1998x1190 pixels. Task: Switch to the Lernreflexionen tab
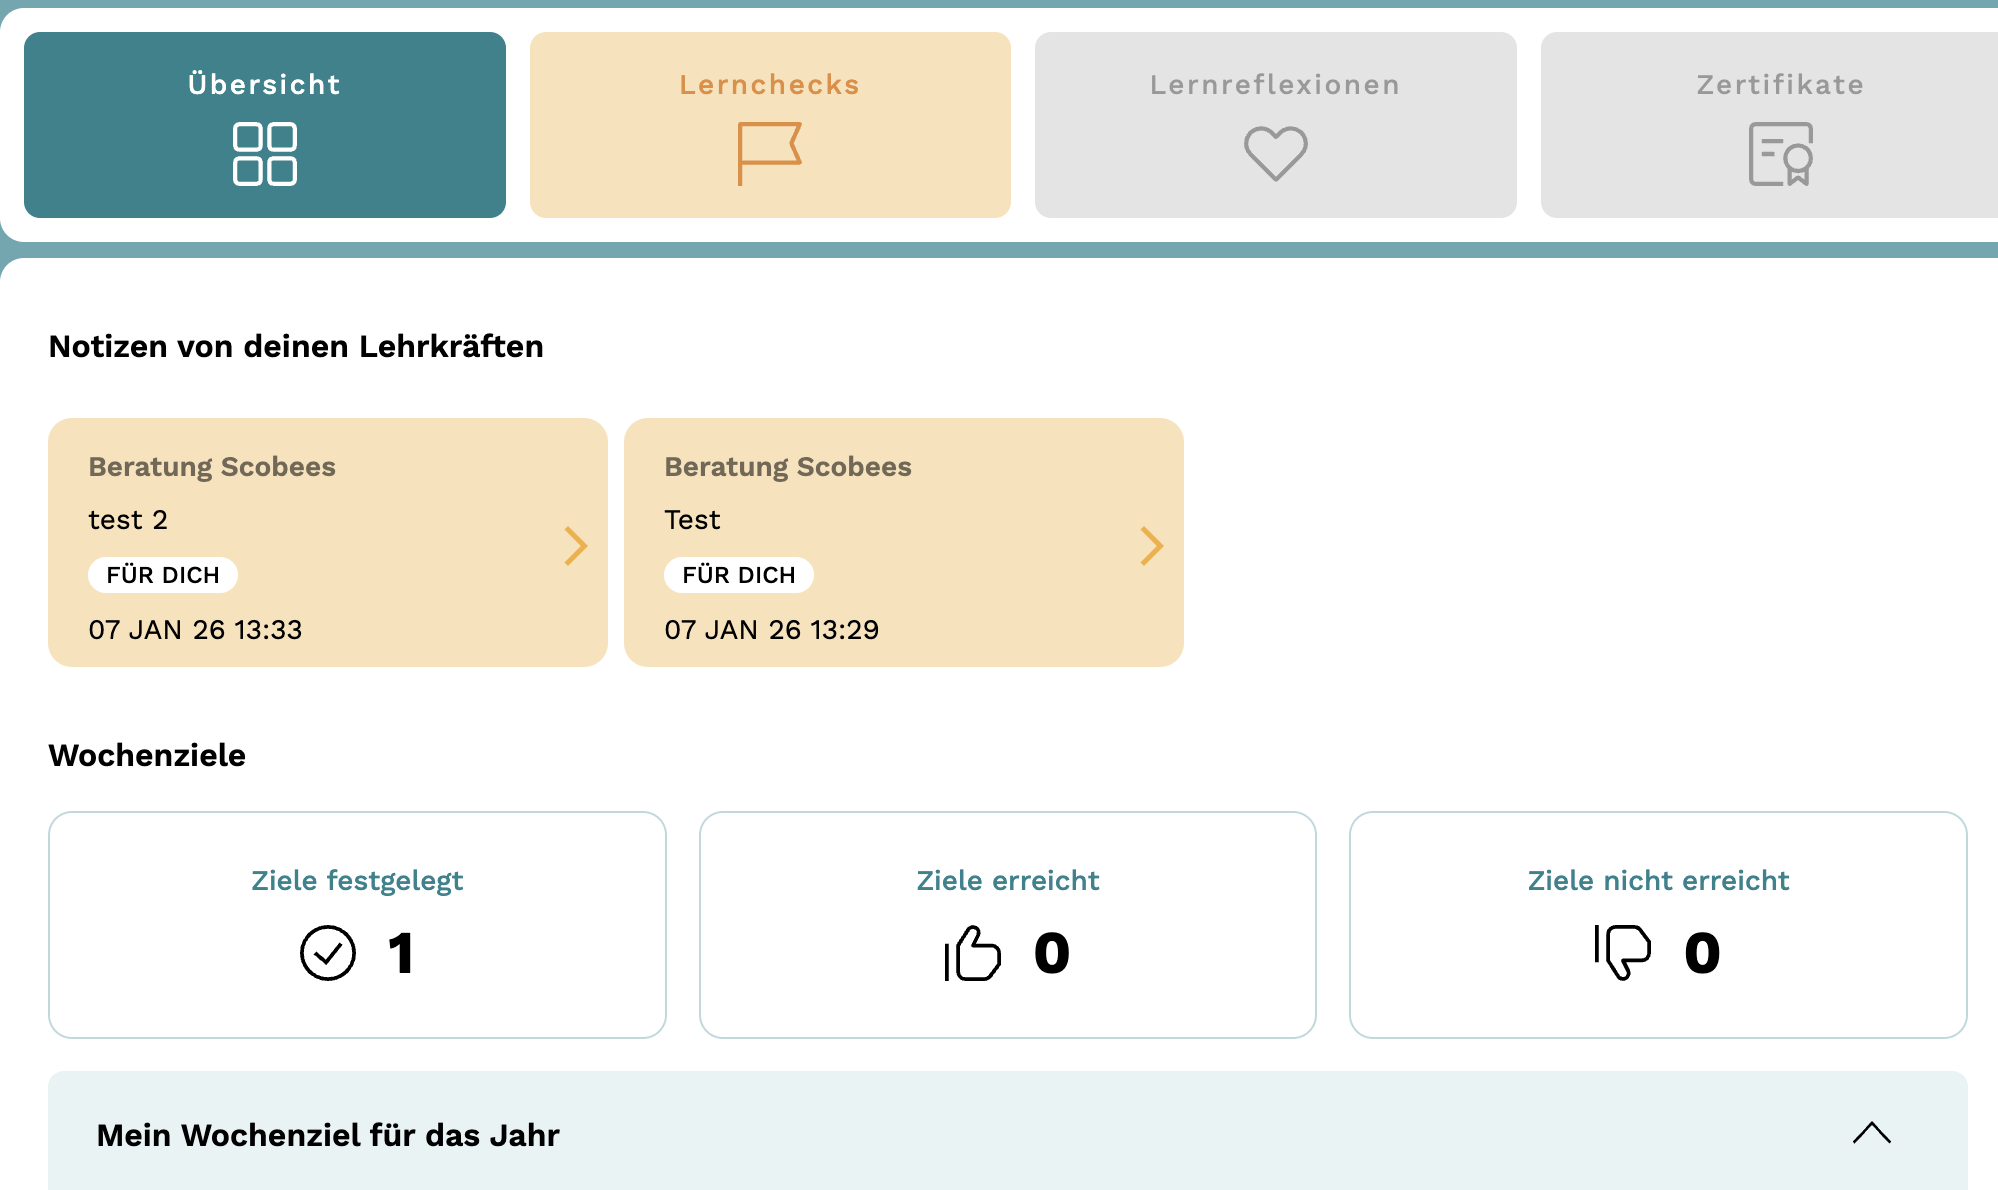click(x=1276, y=125)
